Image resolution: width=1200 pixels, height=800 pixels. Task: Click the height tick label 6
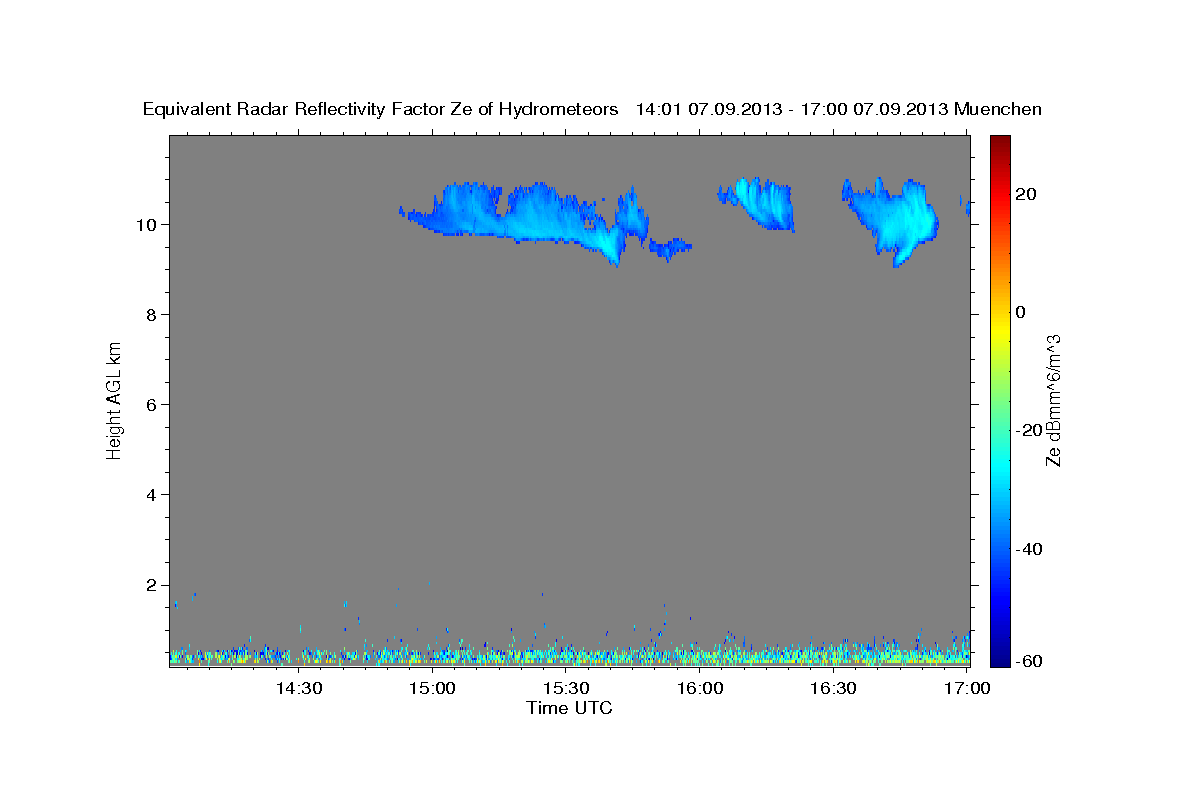[152, 404]
